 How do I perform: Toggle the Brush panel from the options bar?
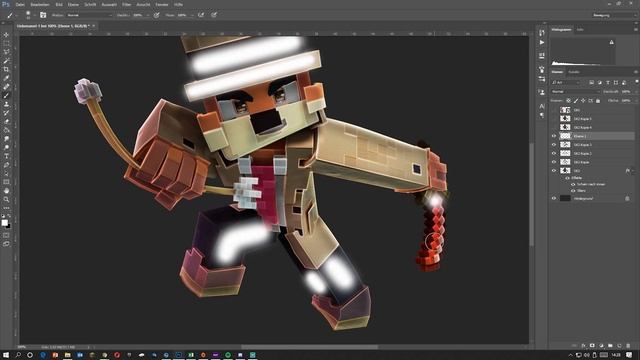43,15
